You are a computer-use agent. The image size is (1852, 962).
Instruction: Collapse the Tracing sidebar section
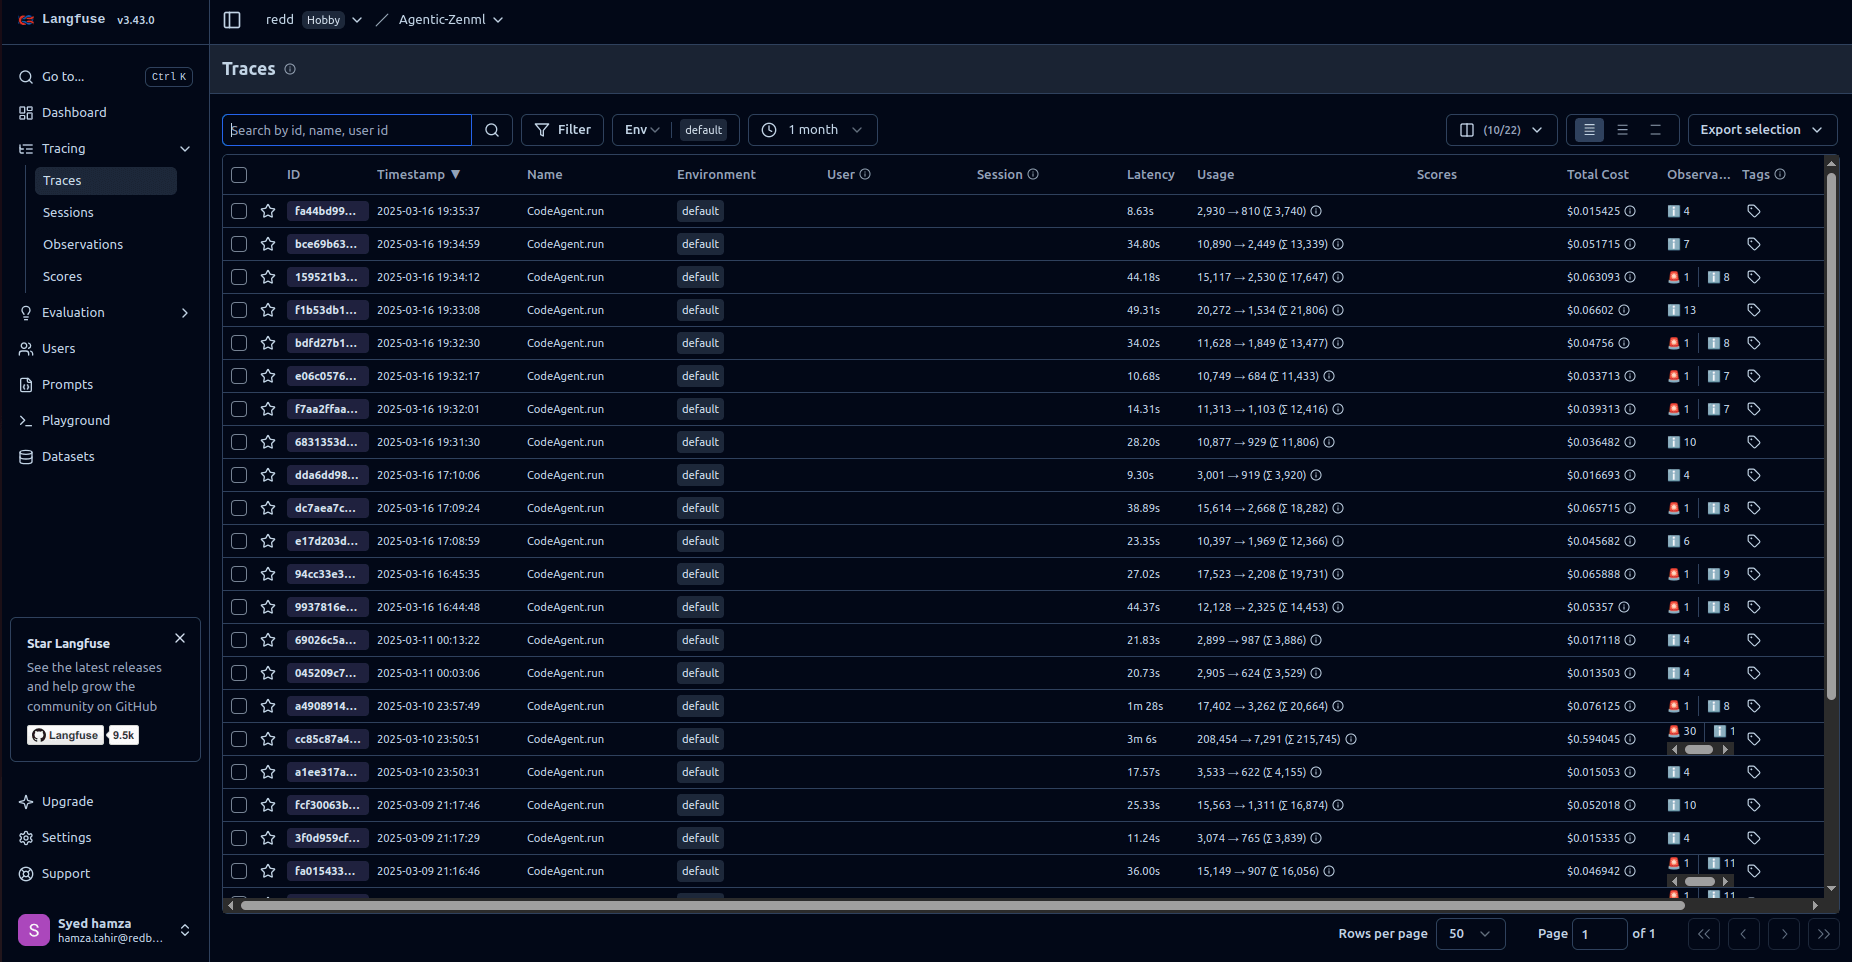[185, 149]
